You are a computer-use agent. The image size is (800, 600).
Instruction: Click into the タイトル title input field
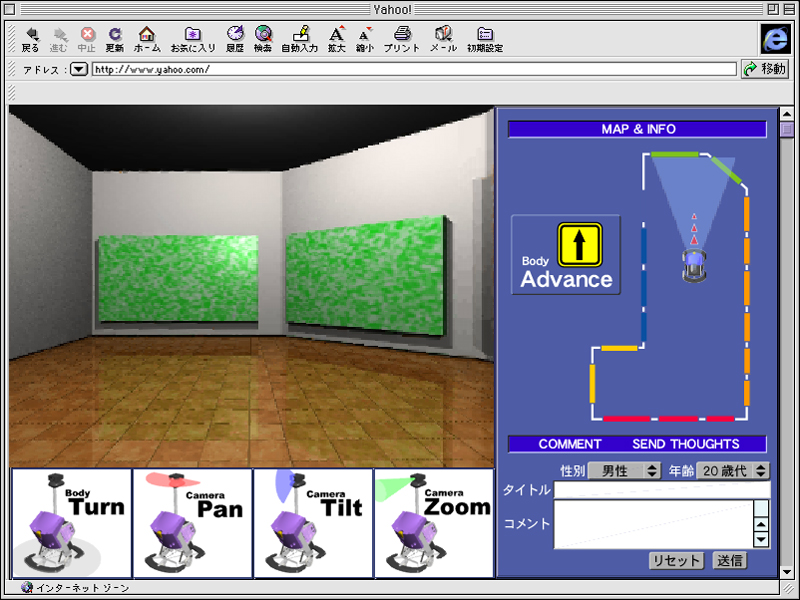662,490
